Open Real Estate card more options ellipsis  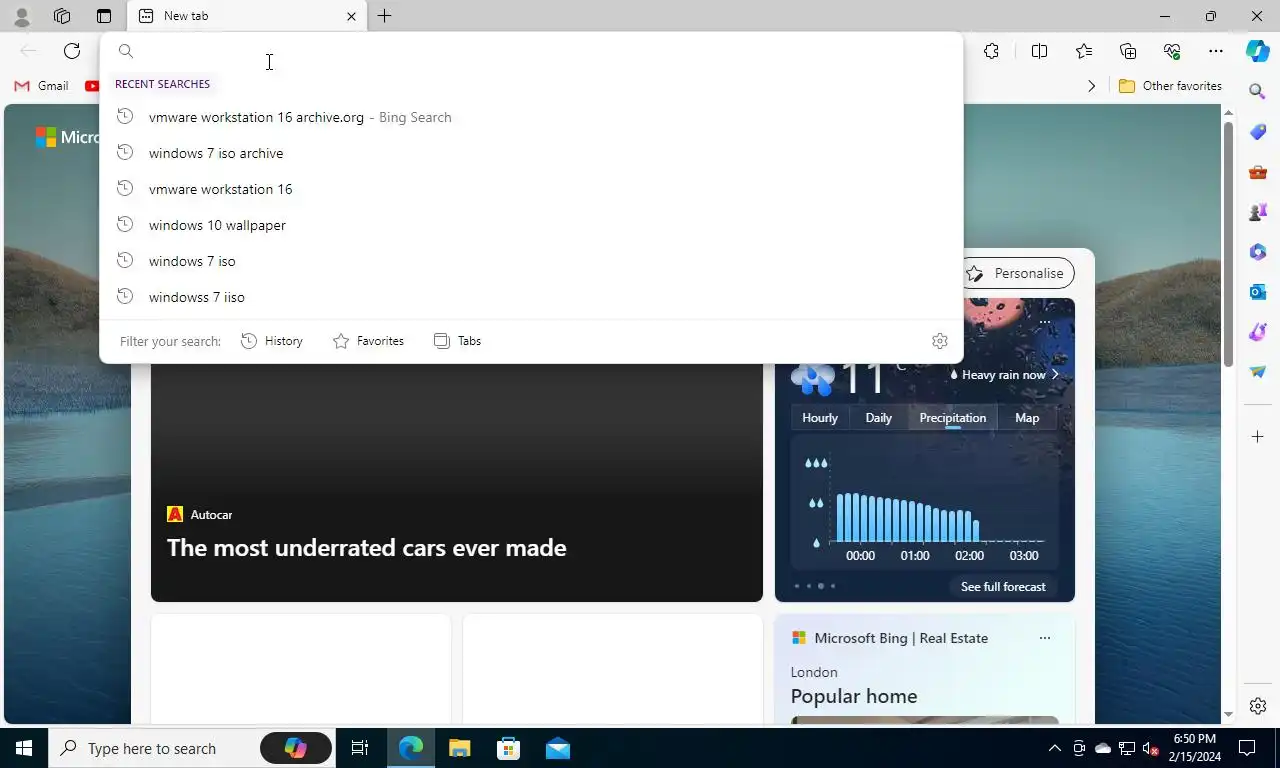point(1045,638)
